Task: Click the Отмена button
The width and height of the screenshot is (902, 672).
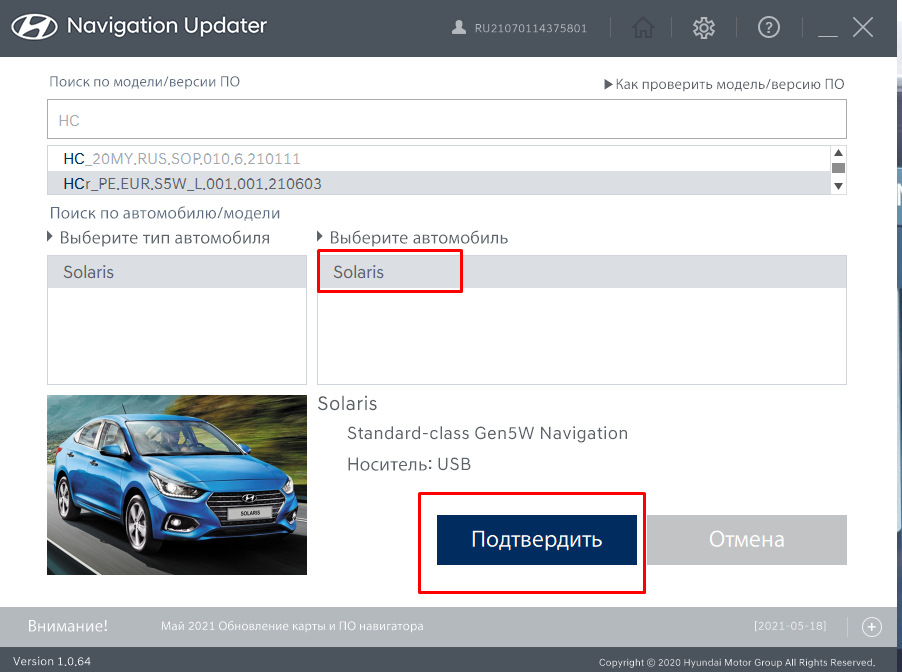Action: (747, 540)
